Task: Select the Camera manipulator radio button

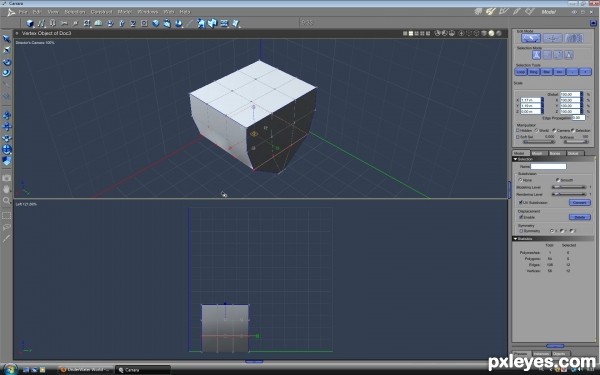Action: [554, 130]
